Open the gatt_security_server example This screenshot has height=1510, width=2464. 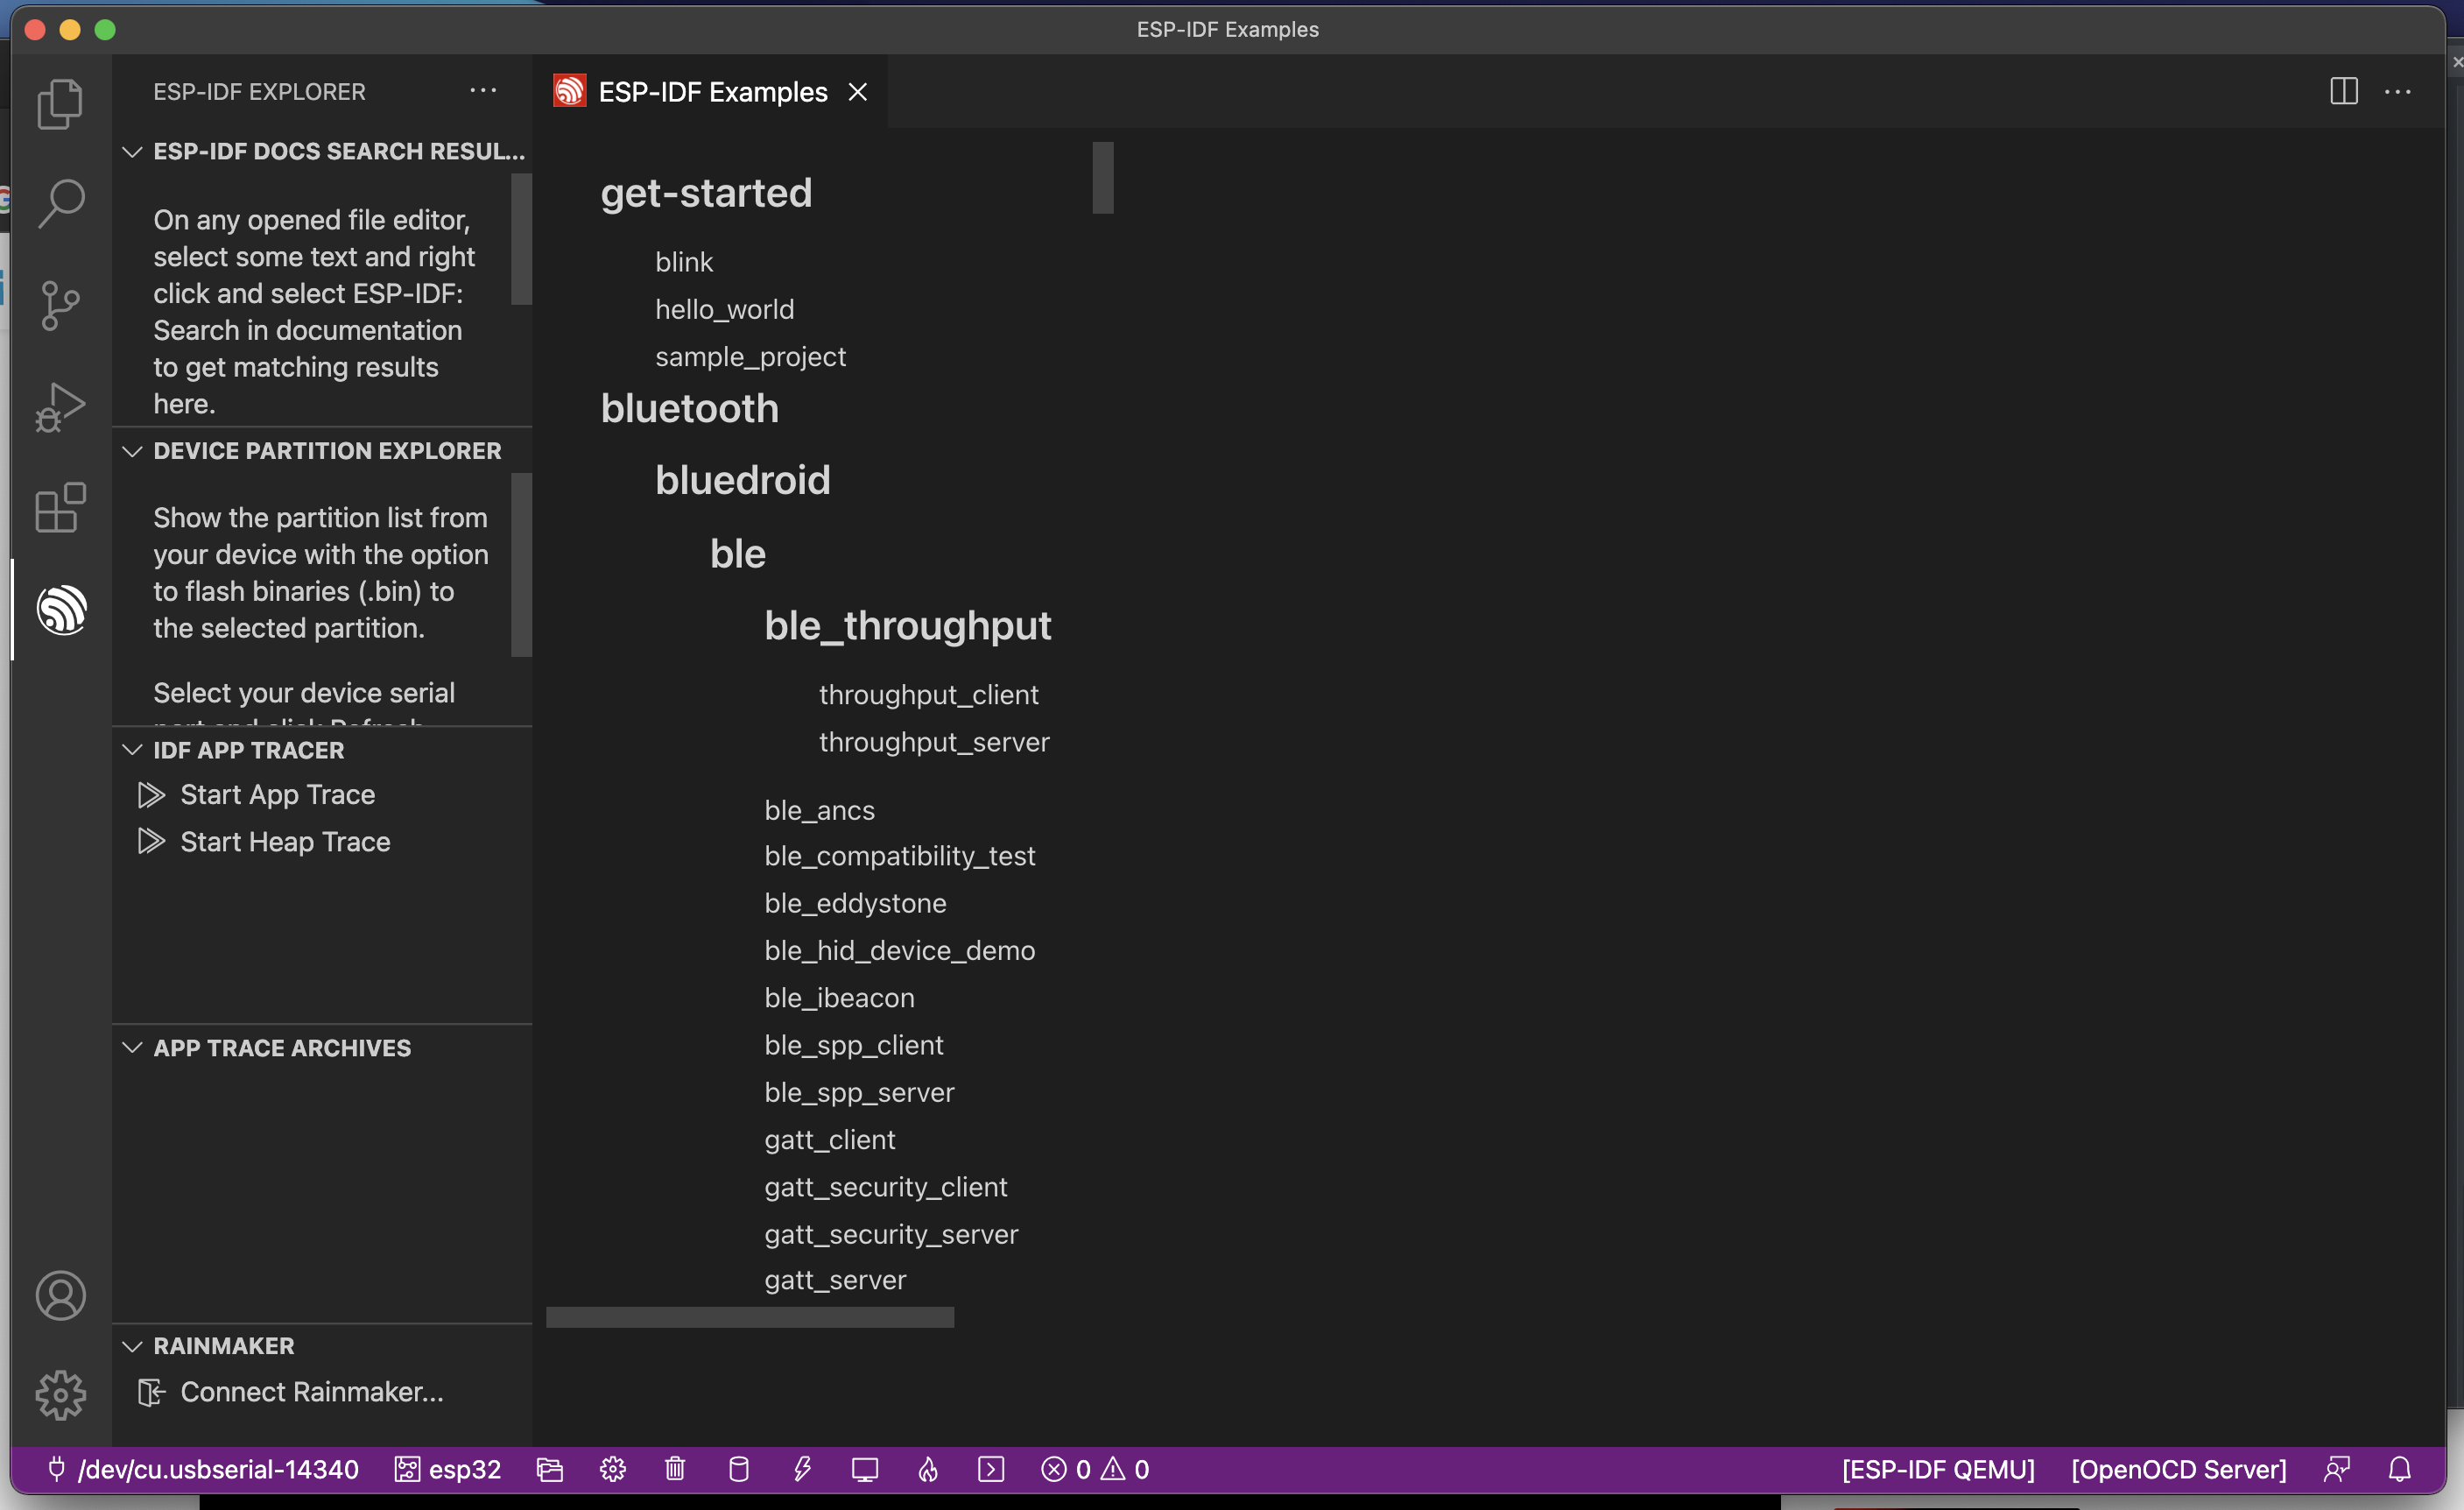pyautogui.click(x=892, y=1234)
